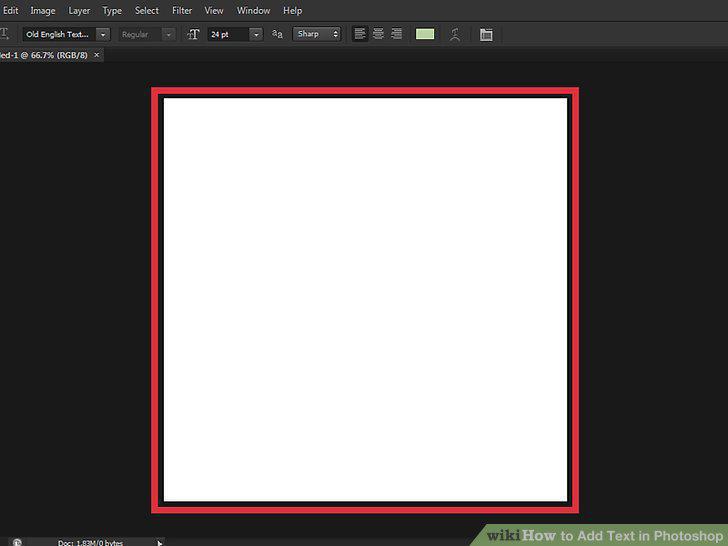Select right align text
Image resolution: width=728 pixels, height=546 pixels.
tap(396, 34)
